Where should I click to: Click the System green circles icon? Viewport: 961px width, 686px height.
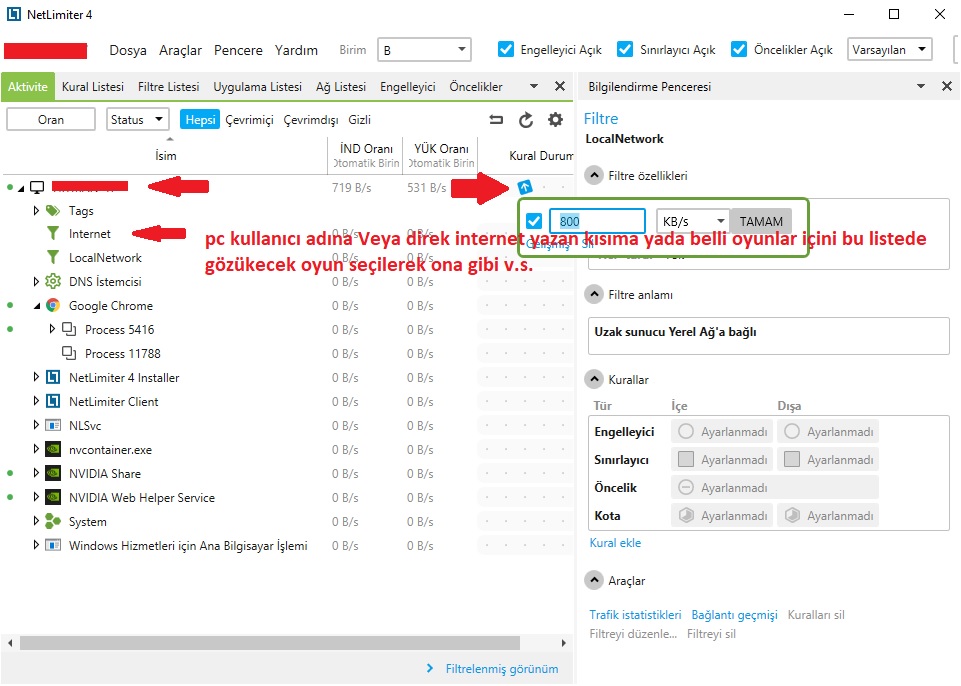pos(53,522)
